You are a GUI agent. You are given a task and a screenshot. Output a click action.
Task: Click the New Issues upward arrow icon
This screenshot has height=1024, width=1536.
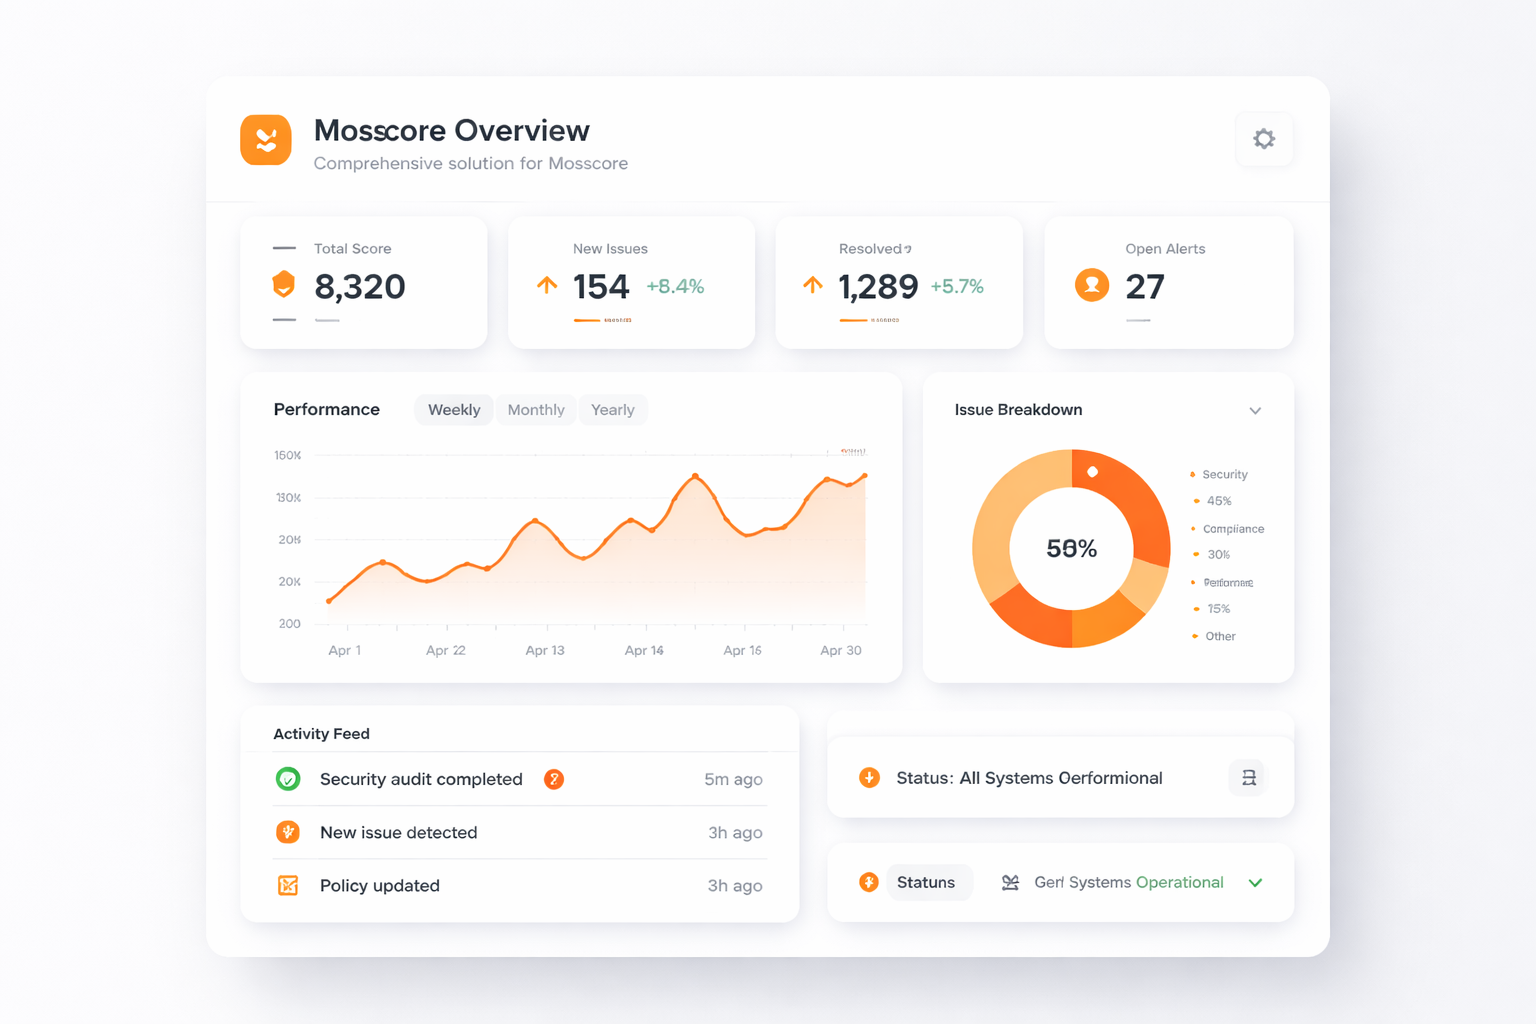(547, 285)
